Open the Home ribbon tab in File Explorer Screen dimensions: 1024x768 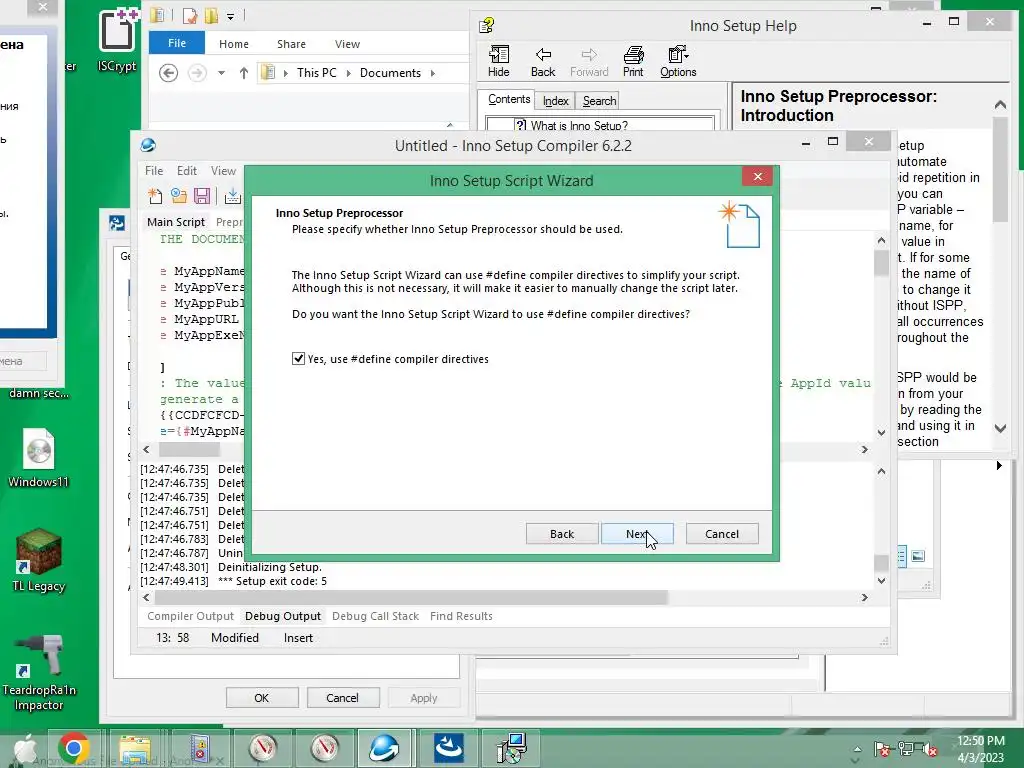[x=234, y=44]
